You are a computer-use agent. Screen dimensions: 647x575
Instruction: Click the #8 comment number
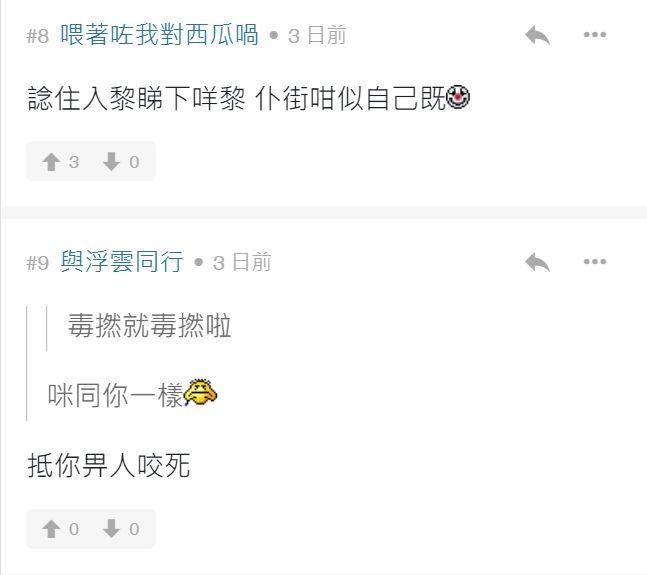37,36
